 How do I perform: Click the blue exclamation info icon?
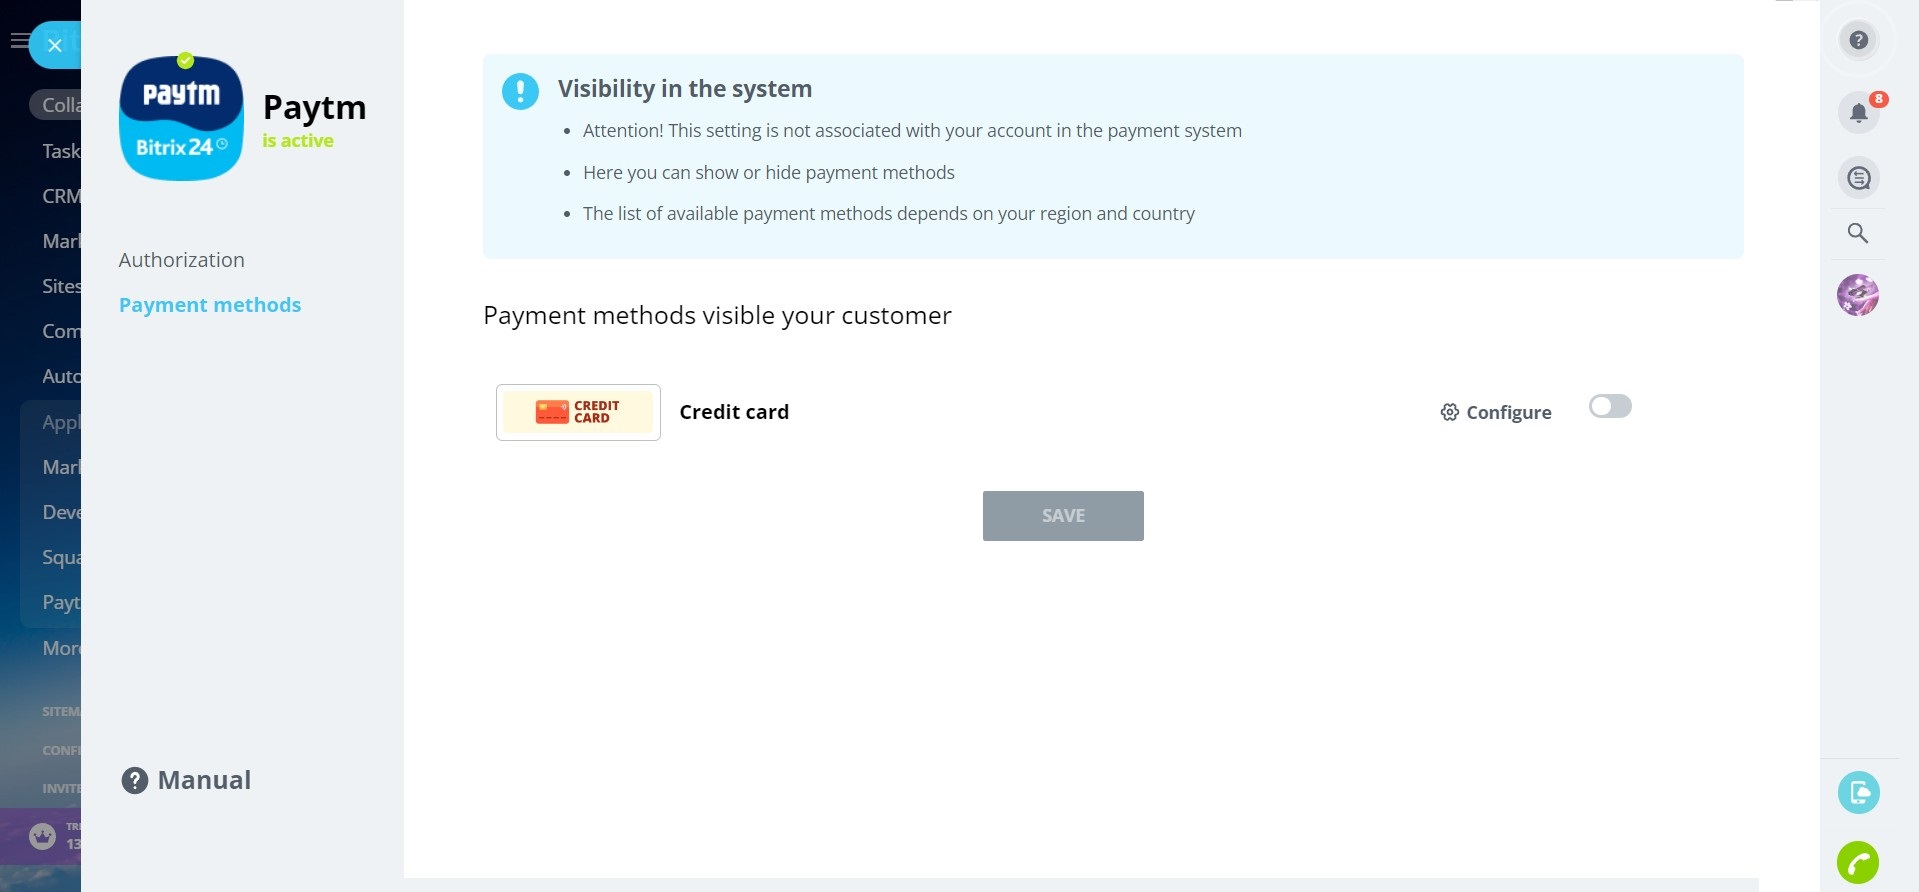click(520, 91)
